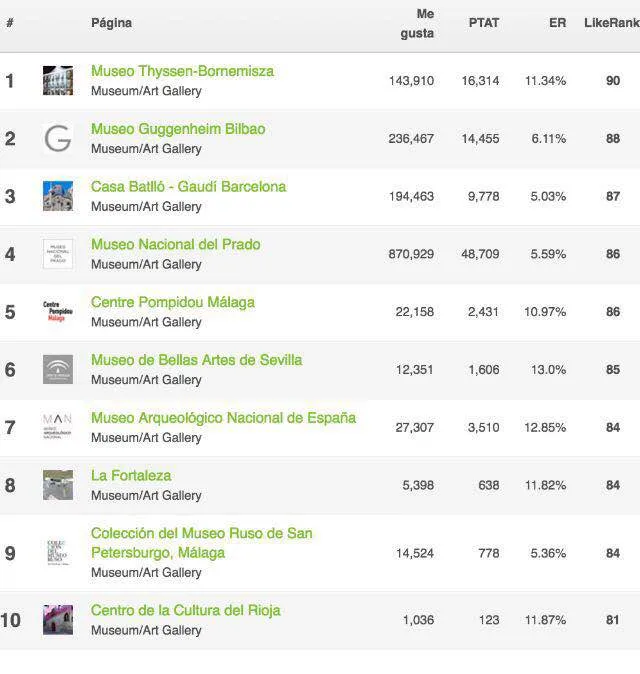Open the Museo Guggenheim Bilbao link
Viewport: 640px width, 674px height.
[178, 129]
